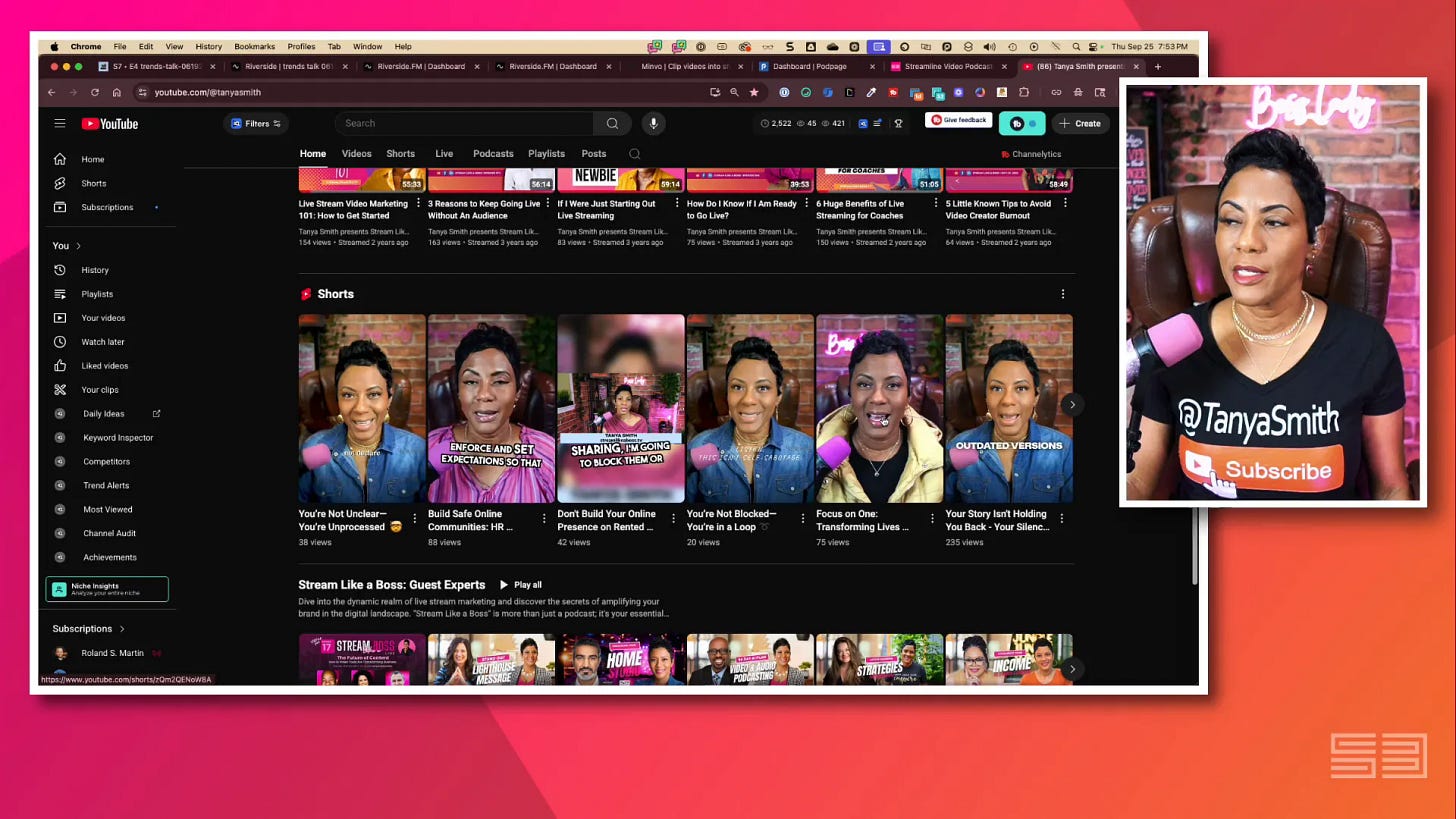1456x819 pixels.
Task: Search within channel using tab-bar magnifier
Action: tap(634, 154)
